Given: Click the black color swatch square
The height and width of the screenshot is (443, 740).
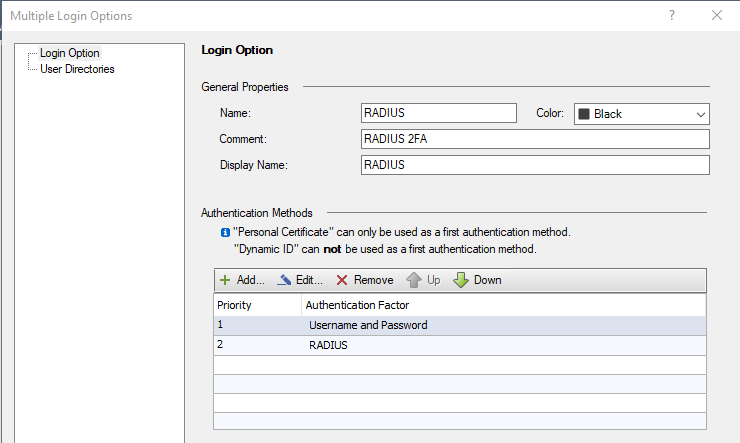Looking at the screenshot, I should (x=584, y=114).
